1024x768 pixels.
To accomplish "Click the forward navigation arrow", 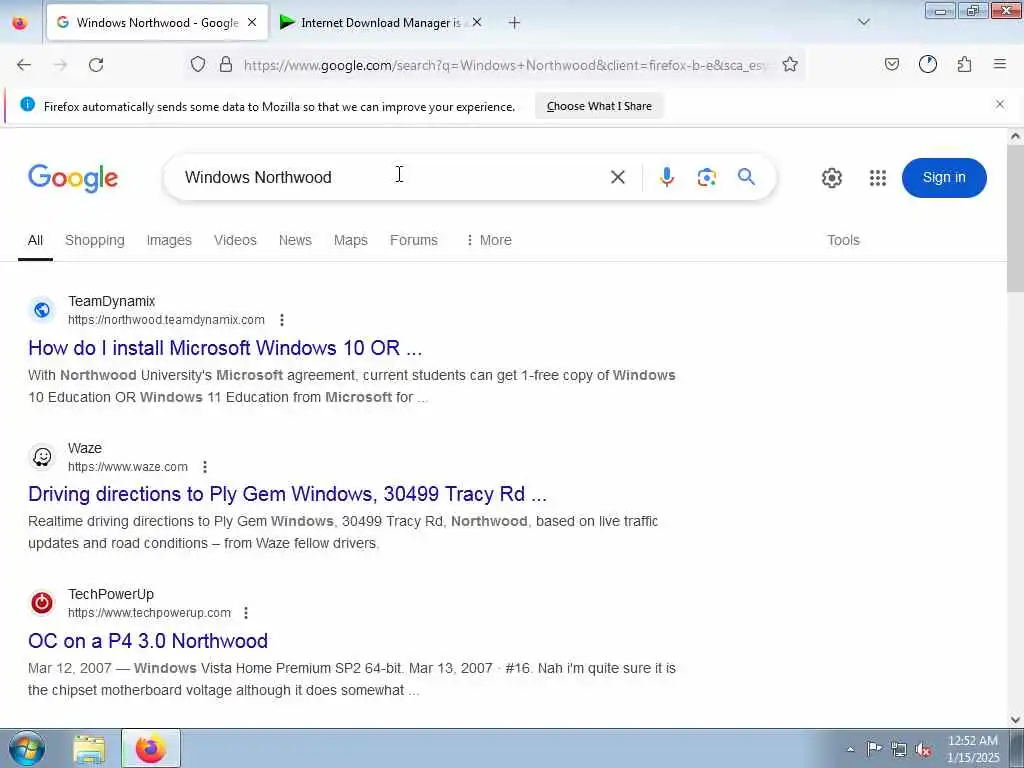I will (x=60, y=65).
